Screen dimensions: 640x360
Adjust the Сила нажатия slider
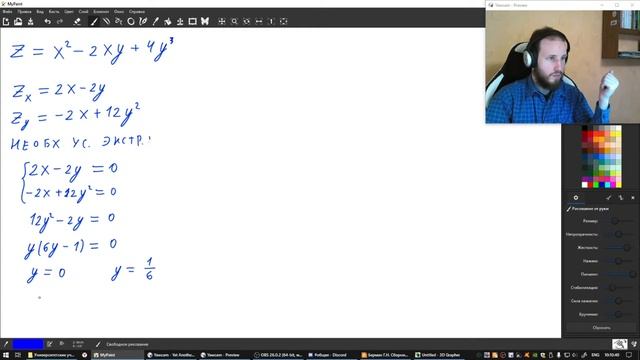point(620,301)
